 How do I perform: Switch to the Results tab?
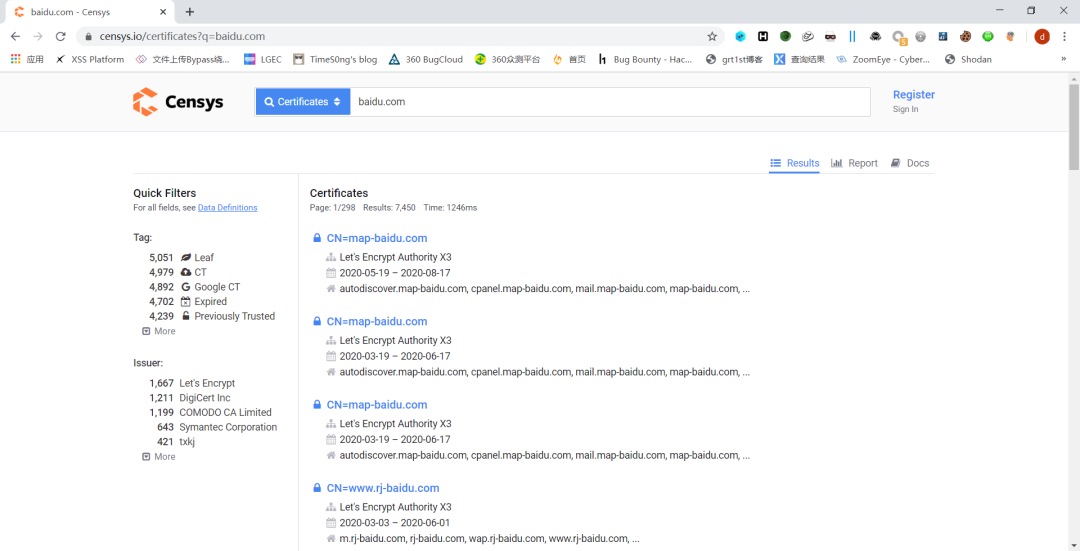point(794,163)
